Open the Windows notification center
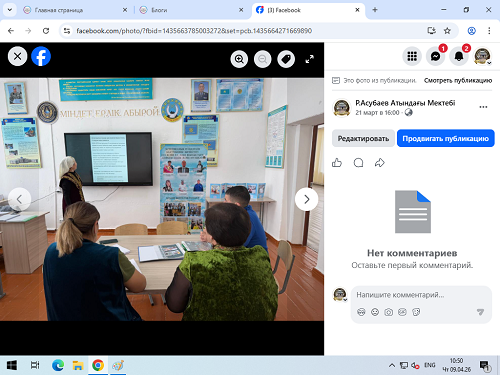Viewport: 500px width, 375px height. pos(484,366)
